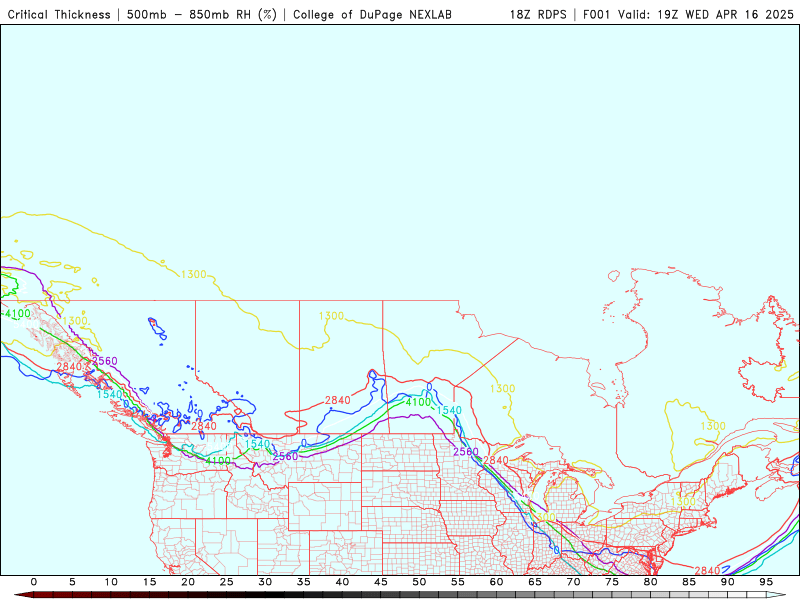Click the colorbar label "20"

click(188, 582)
